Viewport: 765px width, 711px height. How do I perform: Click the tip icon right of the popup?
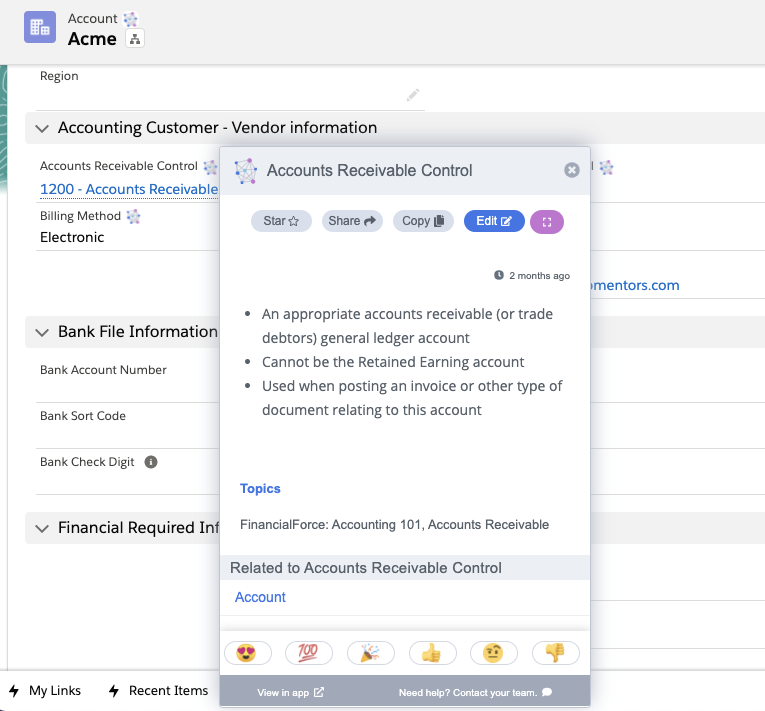click(x=606, y=167)
